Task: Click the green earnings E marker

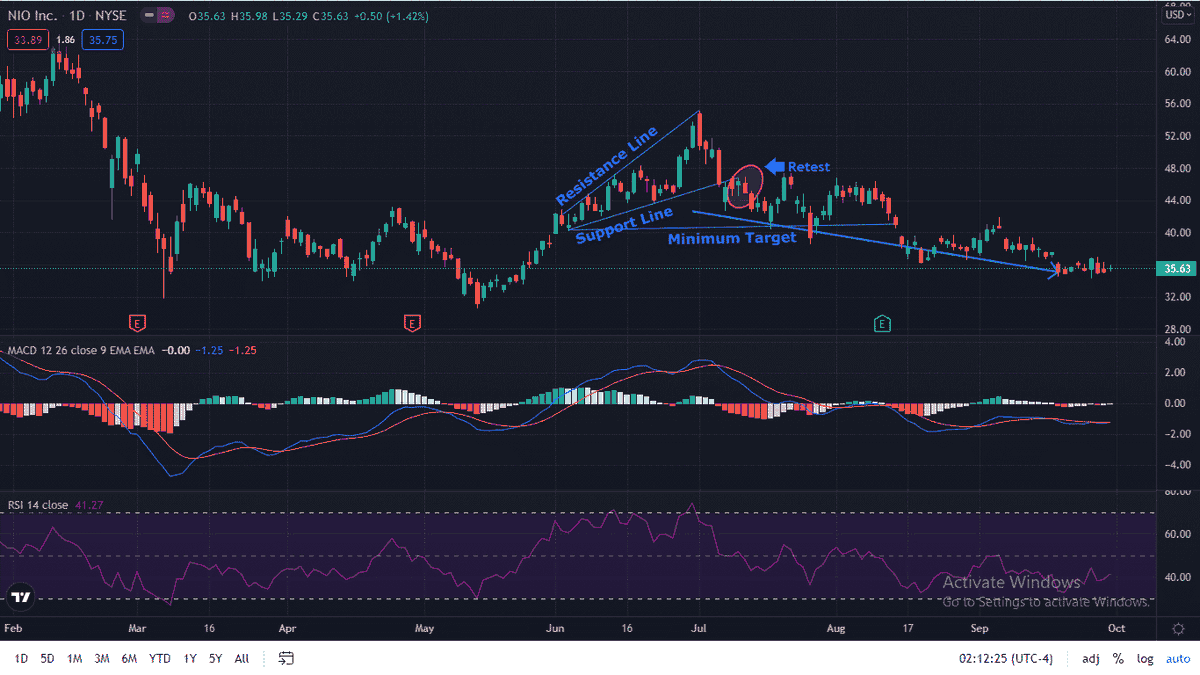Action: (882, 322)
